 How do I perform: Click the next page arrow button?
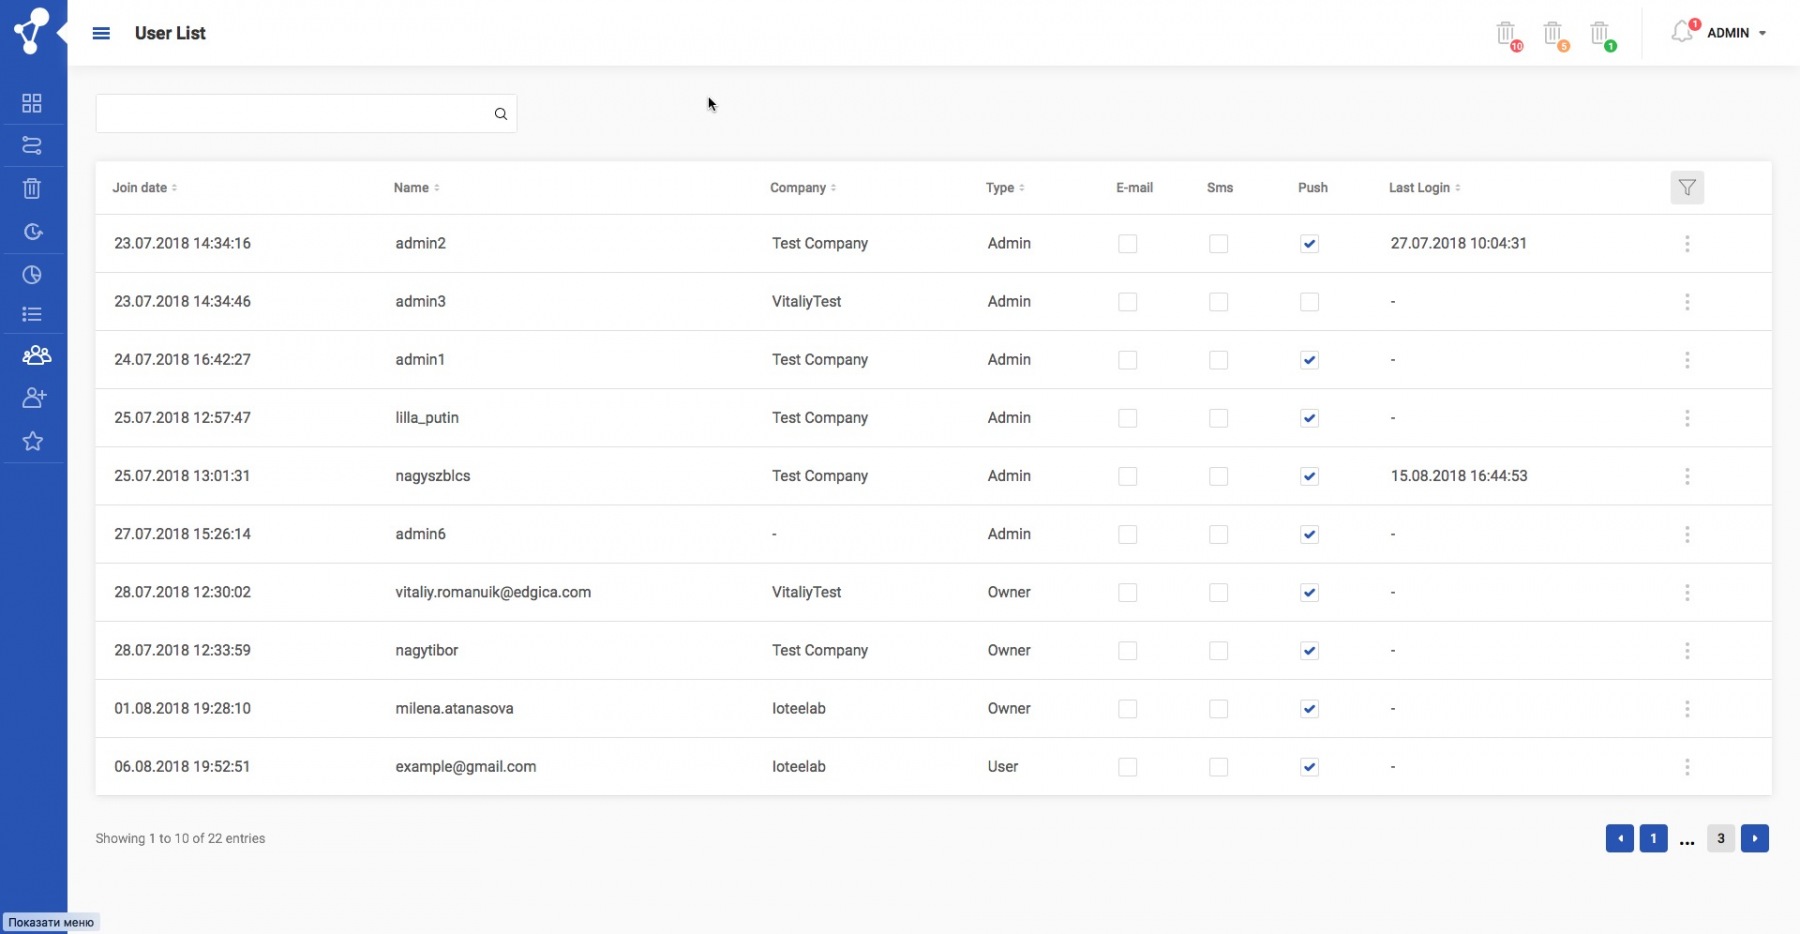[1754, 839]
